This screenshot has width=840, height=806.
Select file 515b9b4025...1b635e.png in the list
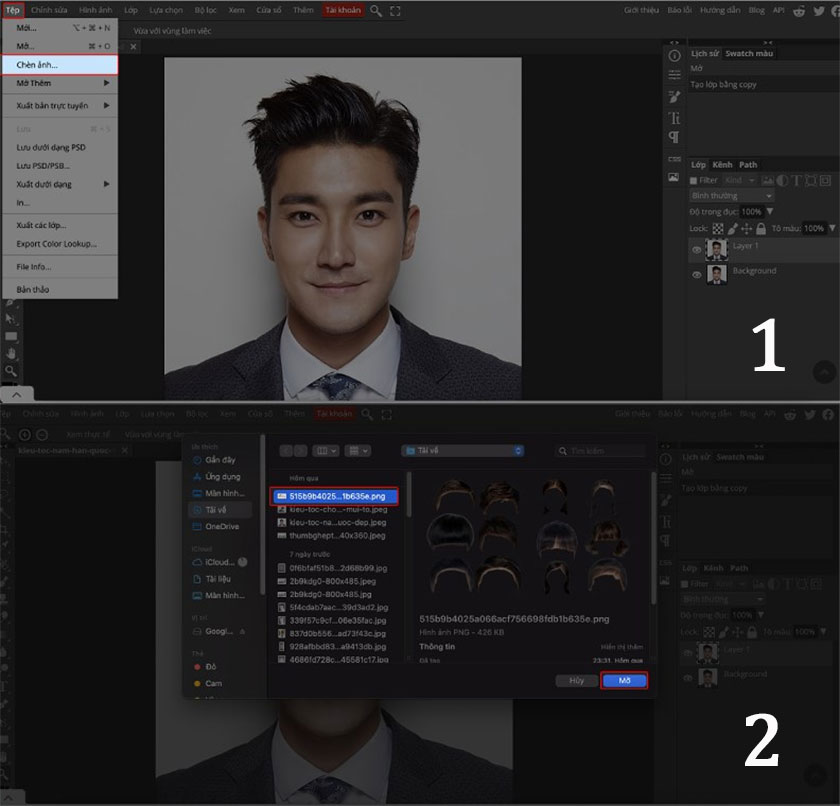pyautogui.click(x=335, y=496)
